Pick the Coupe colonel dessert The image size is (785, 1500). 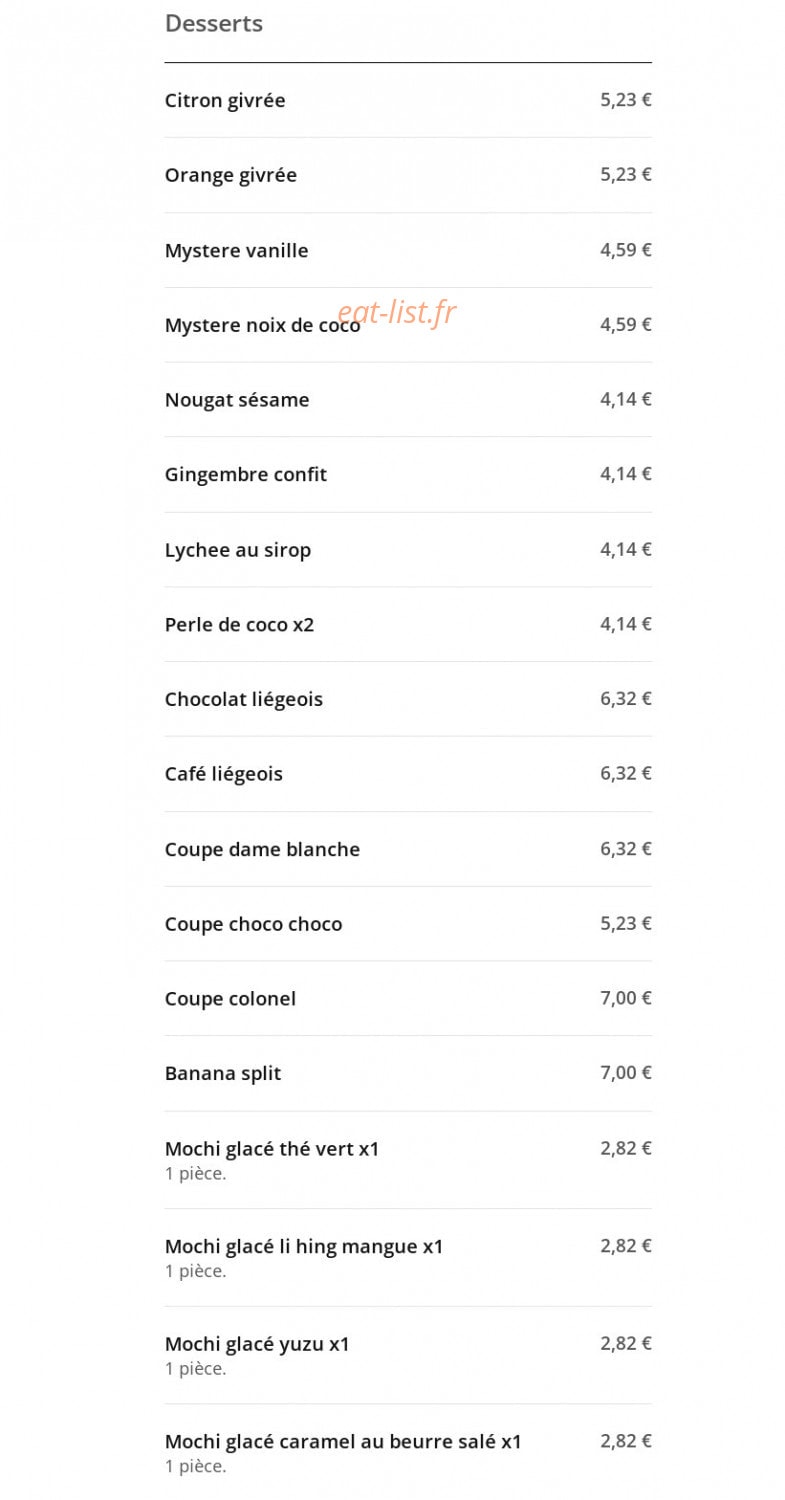(x=408, y=998)
